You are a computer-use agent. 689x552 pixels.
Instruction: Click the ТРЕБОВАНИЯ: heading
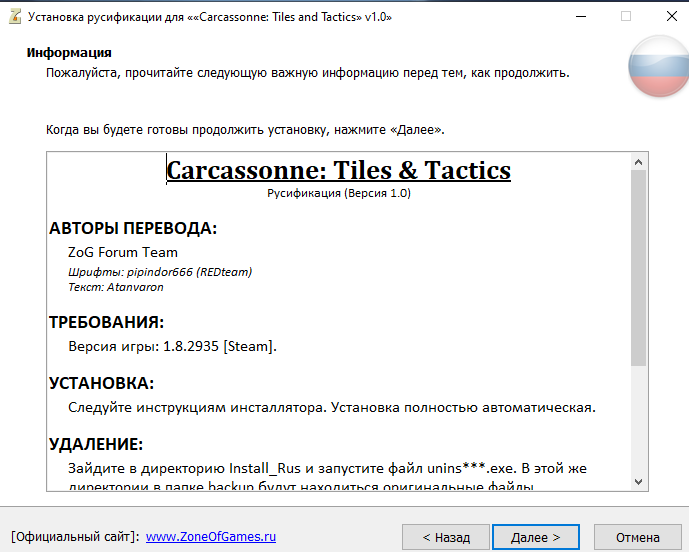coord(106,322)
